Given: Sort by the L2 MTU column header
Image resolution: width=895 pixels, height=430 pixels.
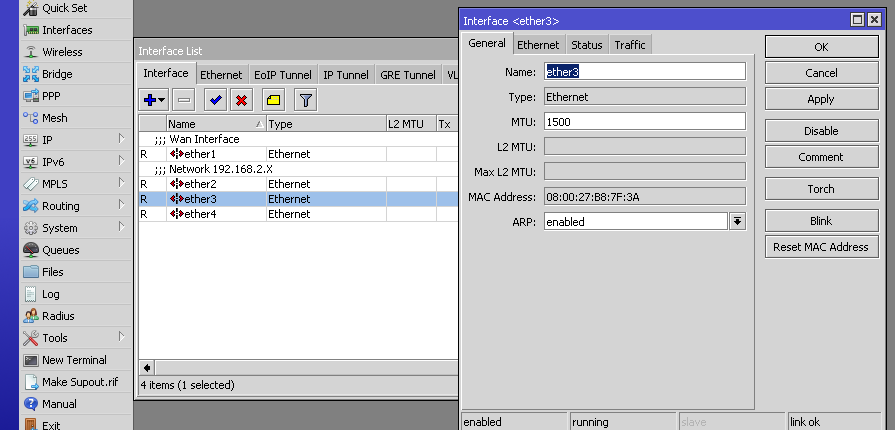Looking at the screenshot, I should [412, 124].
